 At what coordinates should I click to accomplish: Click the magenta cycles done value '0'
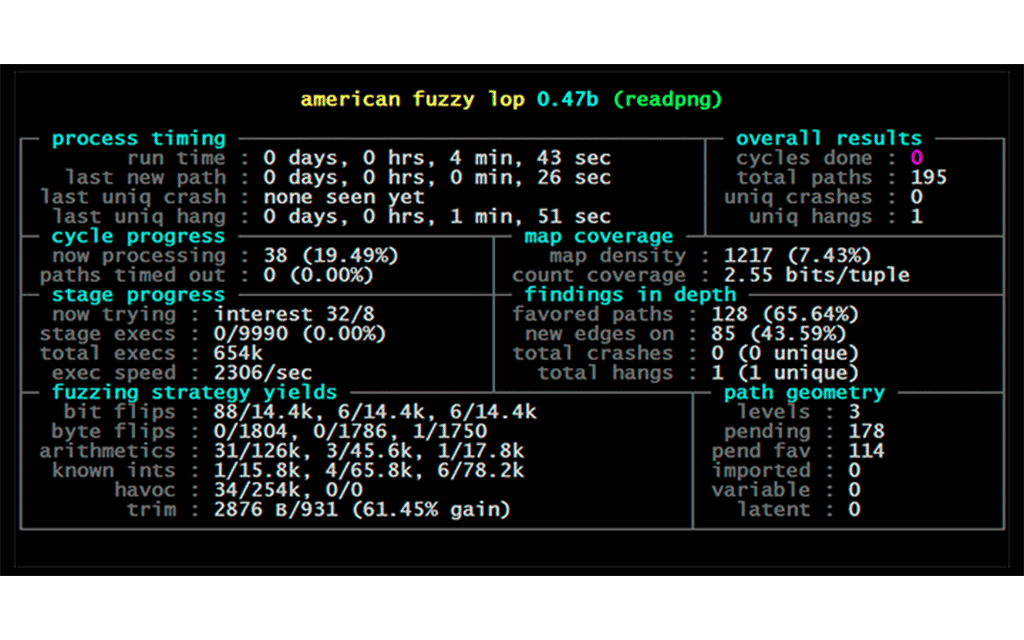coord(917,159)
